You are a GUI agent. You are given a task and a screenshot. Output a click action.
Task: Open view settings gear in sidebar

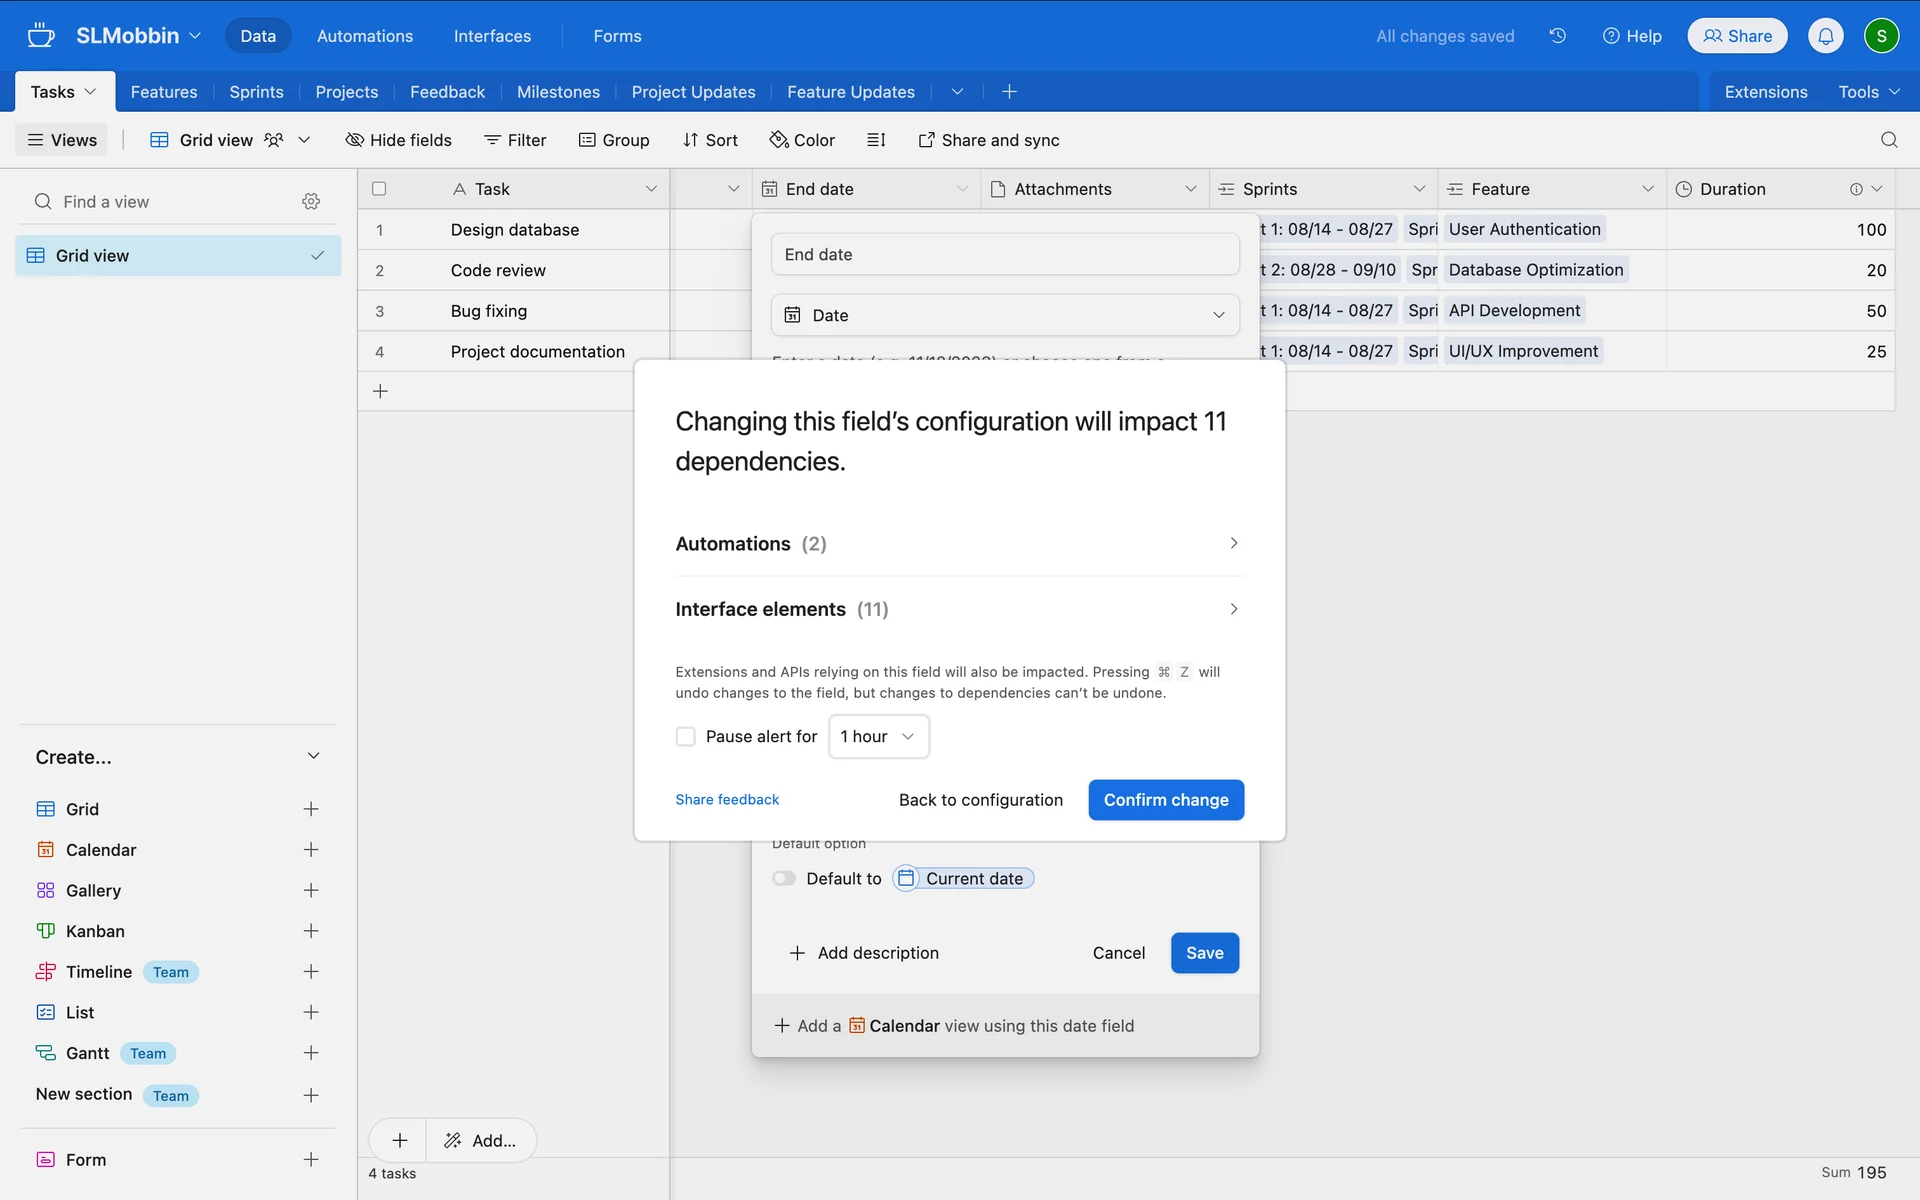coord(311,201)
